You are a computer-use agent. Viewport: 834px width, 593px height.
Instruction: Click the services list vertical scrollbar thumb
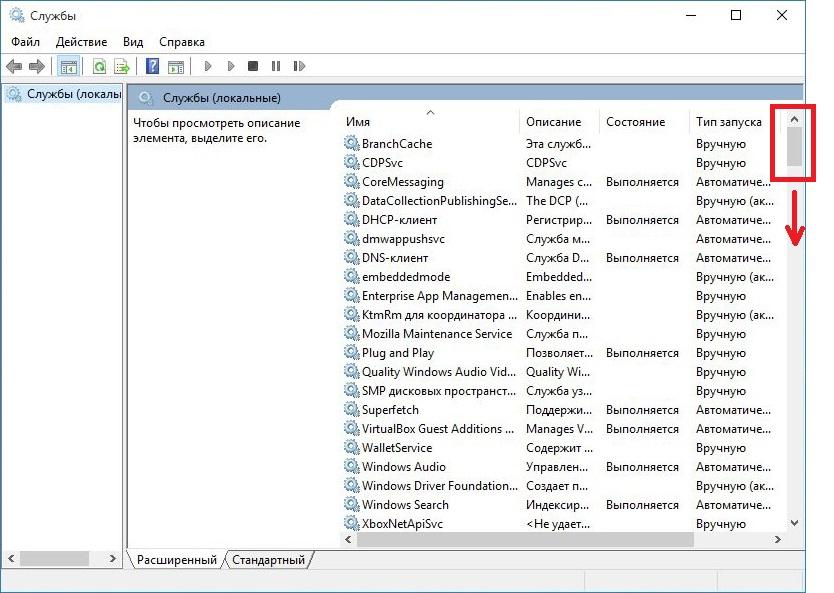(794, 147)
